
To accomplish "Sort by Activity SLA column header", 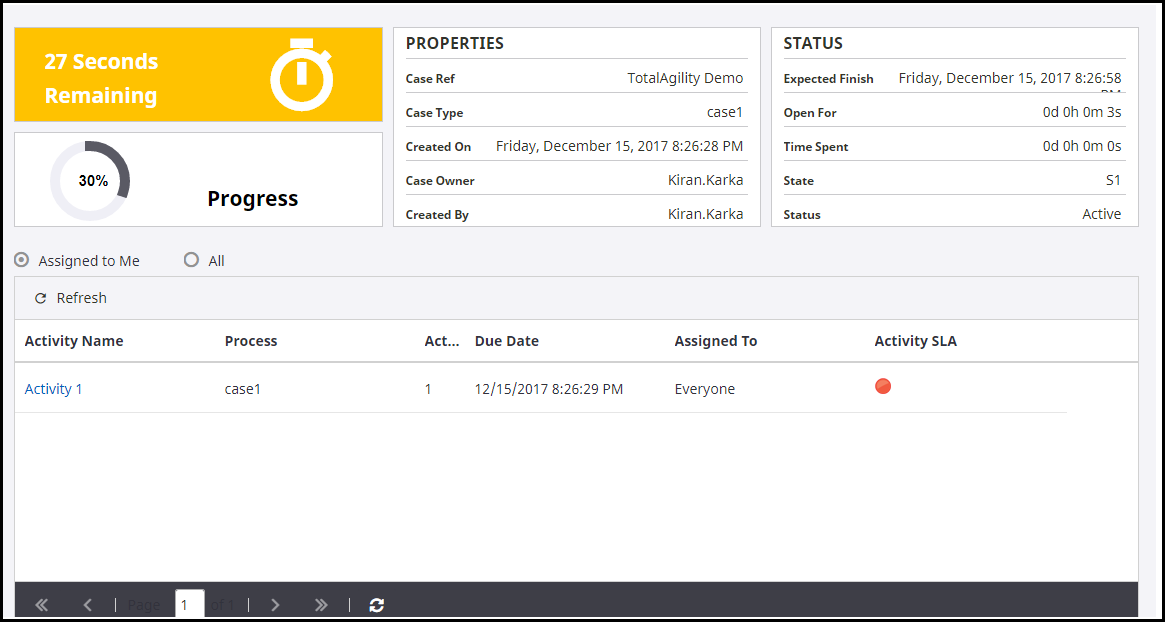I will [915, 341].
